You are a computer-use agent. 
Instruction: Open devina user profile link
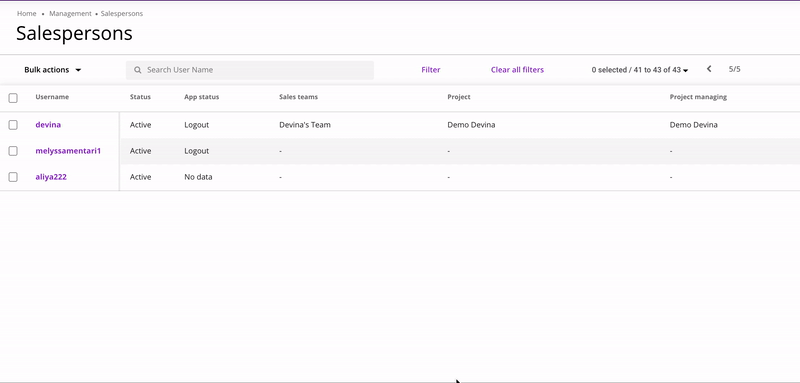tap(48, 124)
